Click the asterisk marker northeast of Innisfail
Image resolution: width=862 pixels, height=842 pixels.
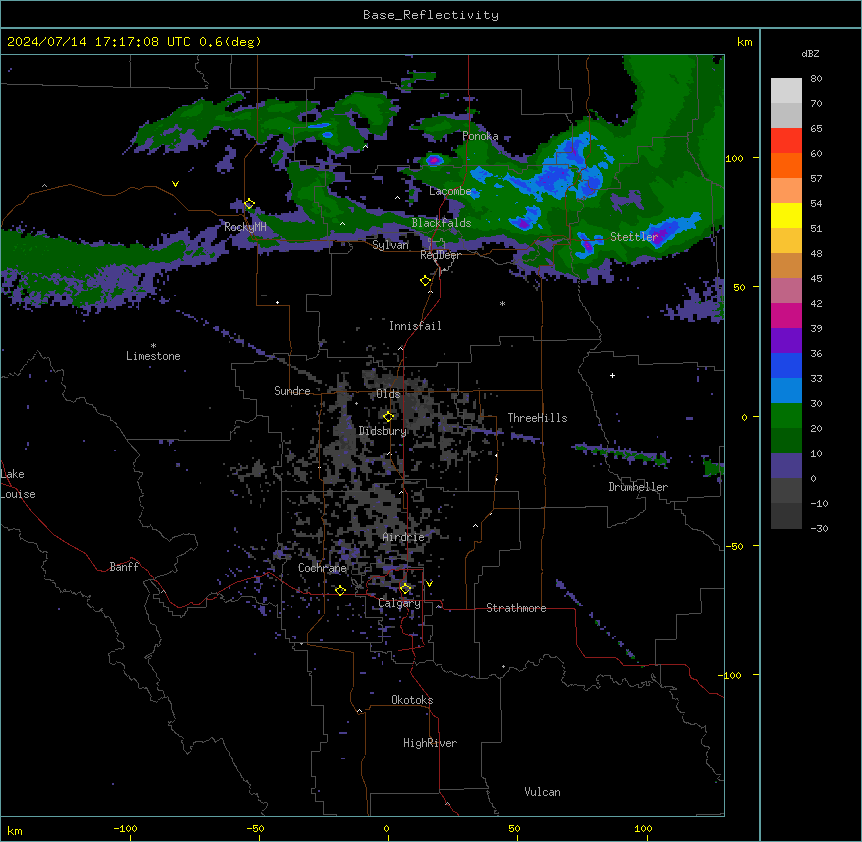tap(502, 303)
